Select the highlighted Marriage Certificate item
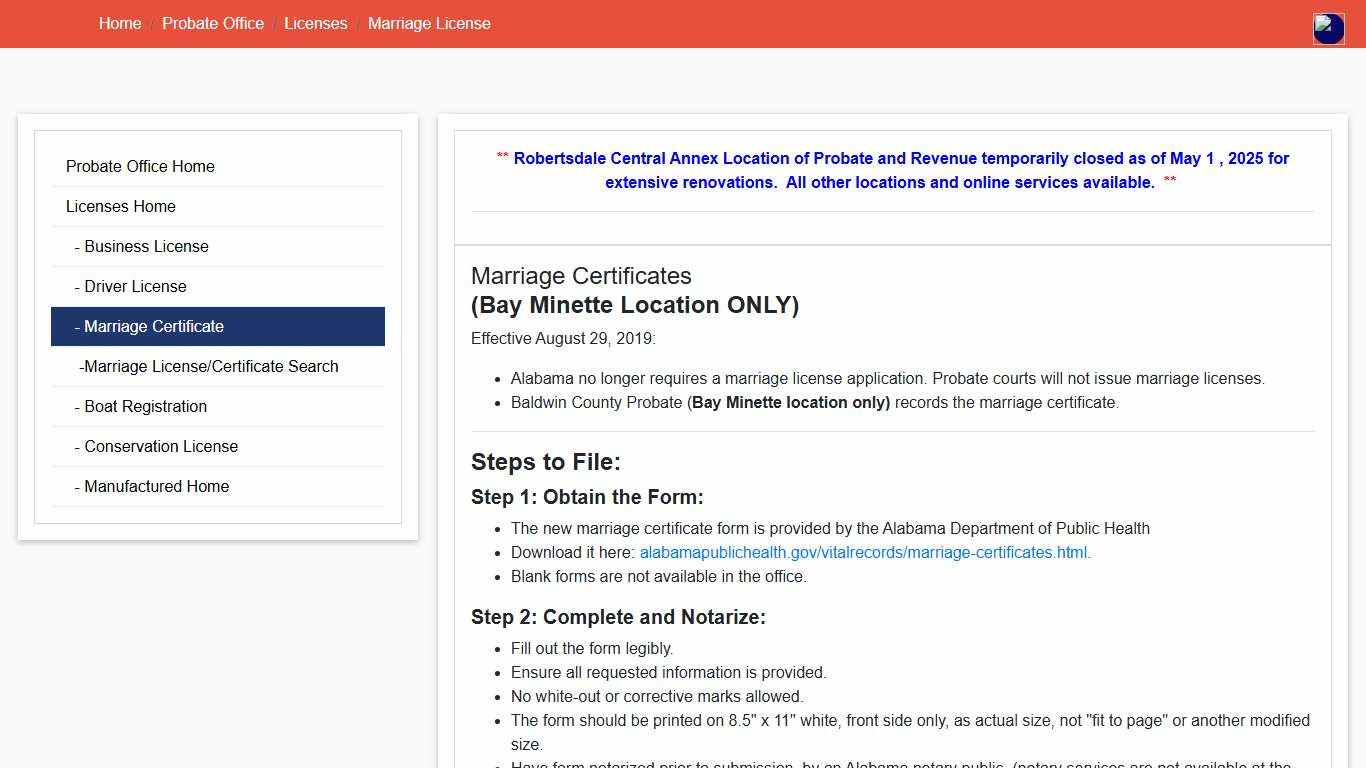Viewport: 1366px width, 768px height. point(154,326)
